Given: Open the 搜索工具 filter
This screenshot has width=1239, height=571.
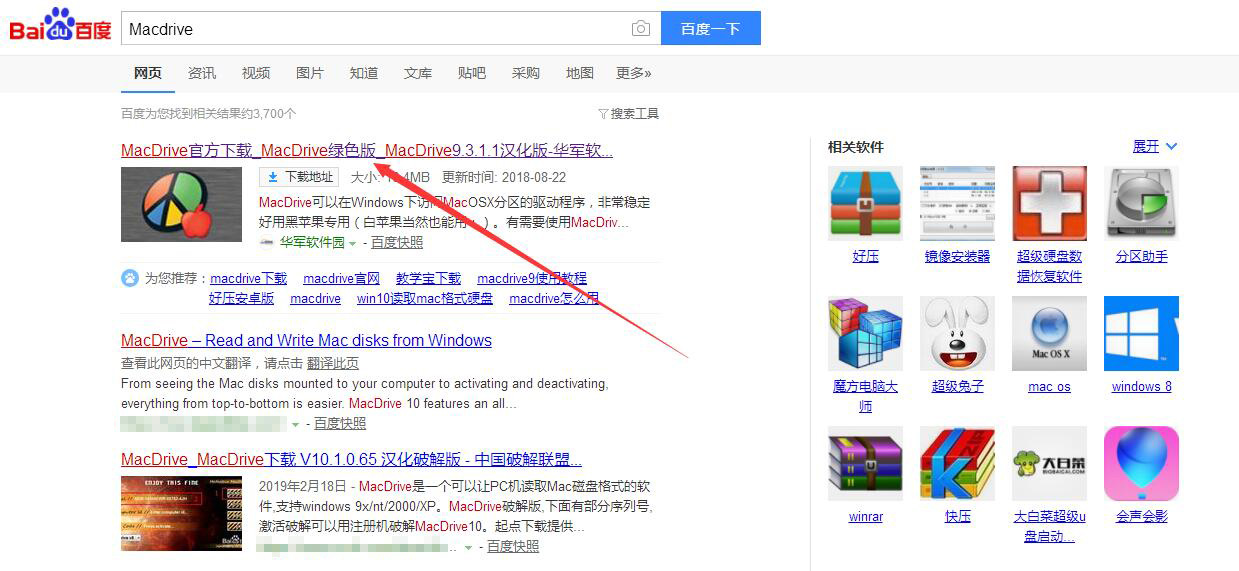Looking at the screenshot, I should pos(629,114).
